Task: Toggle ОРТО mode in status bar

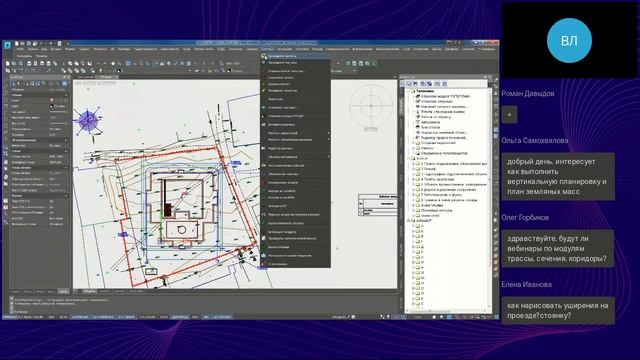Action: click(163, 317)
